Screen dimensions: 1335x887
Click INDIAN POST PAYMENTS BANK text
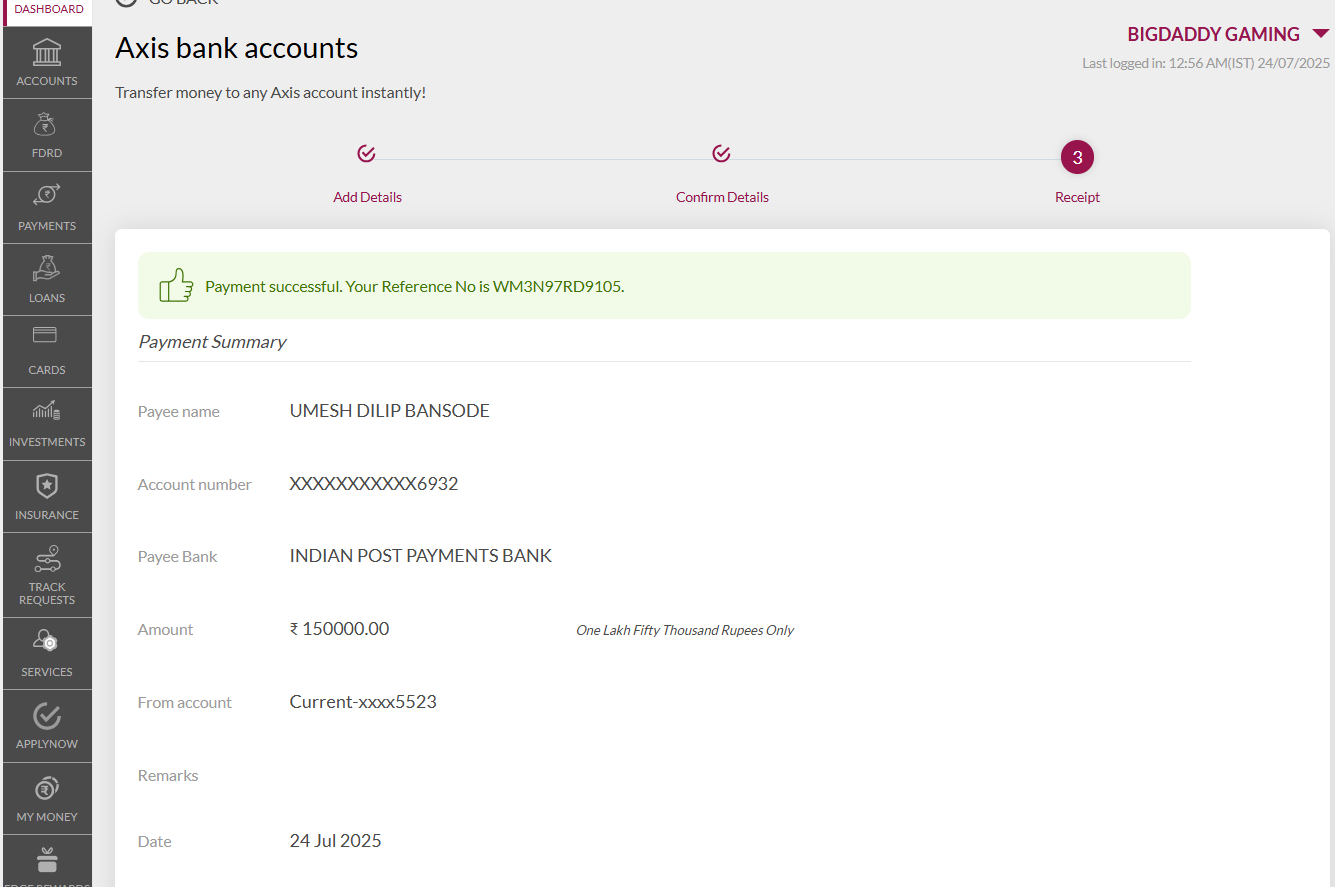click(420, 556)
